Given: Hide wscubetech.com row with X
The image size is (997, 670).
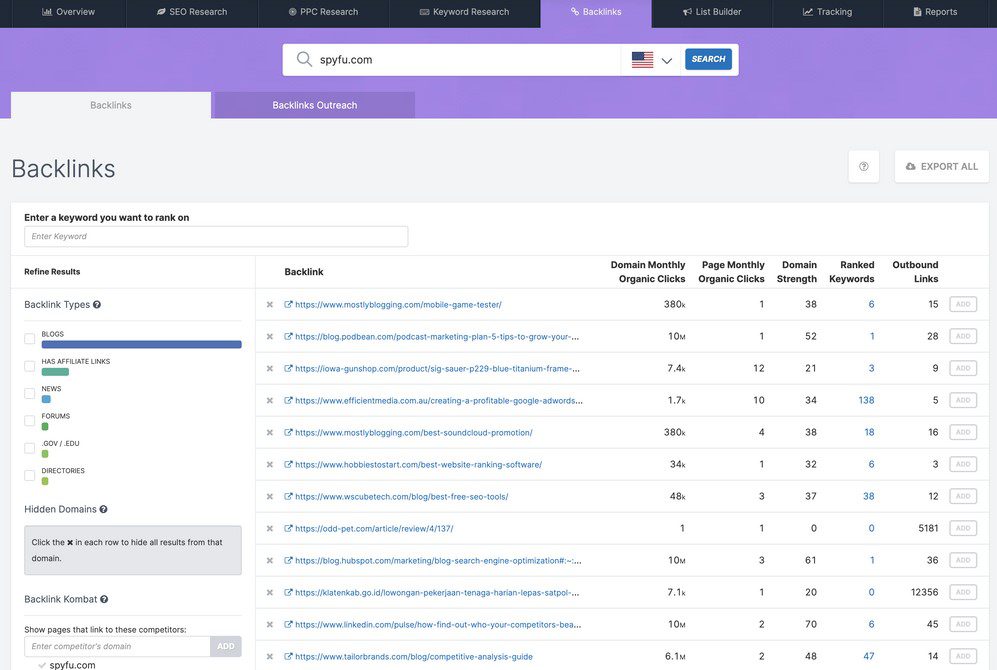Looking at the screenshot, I should pos(270,496).
